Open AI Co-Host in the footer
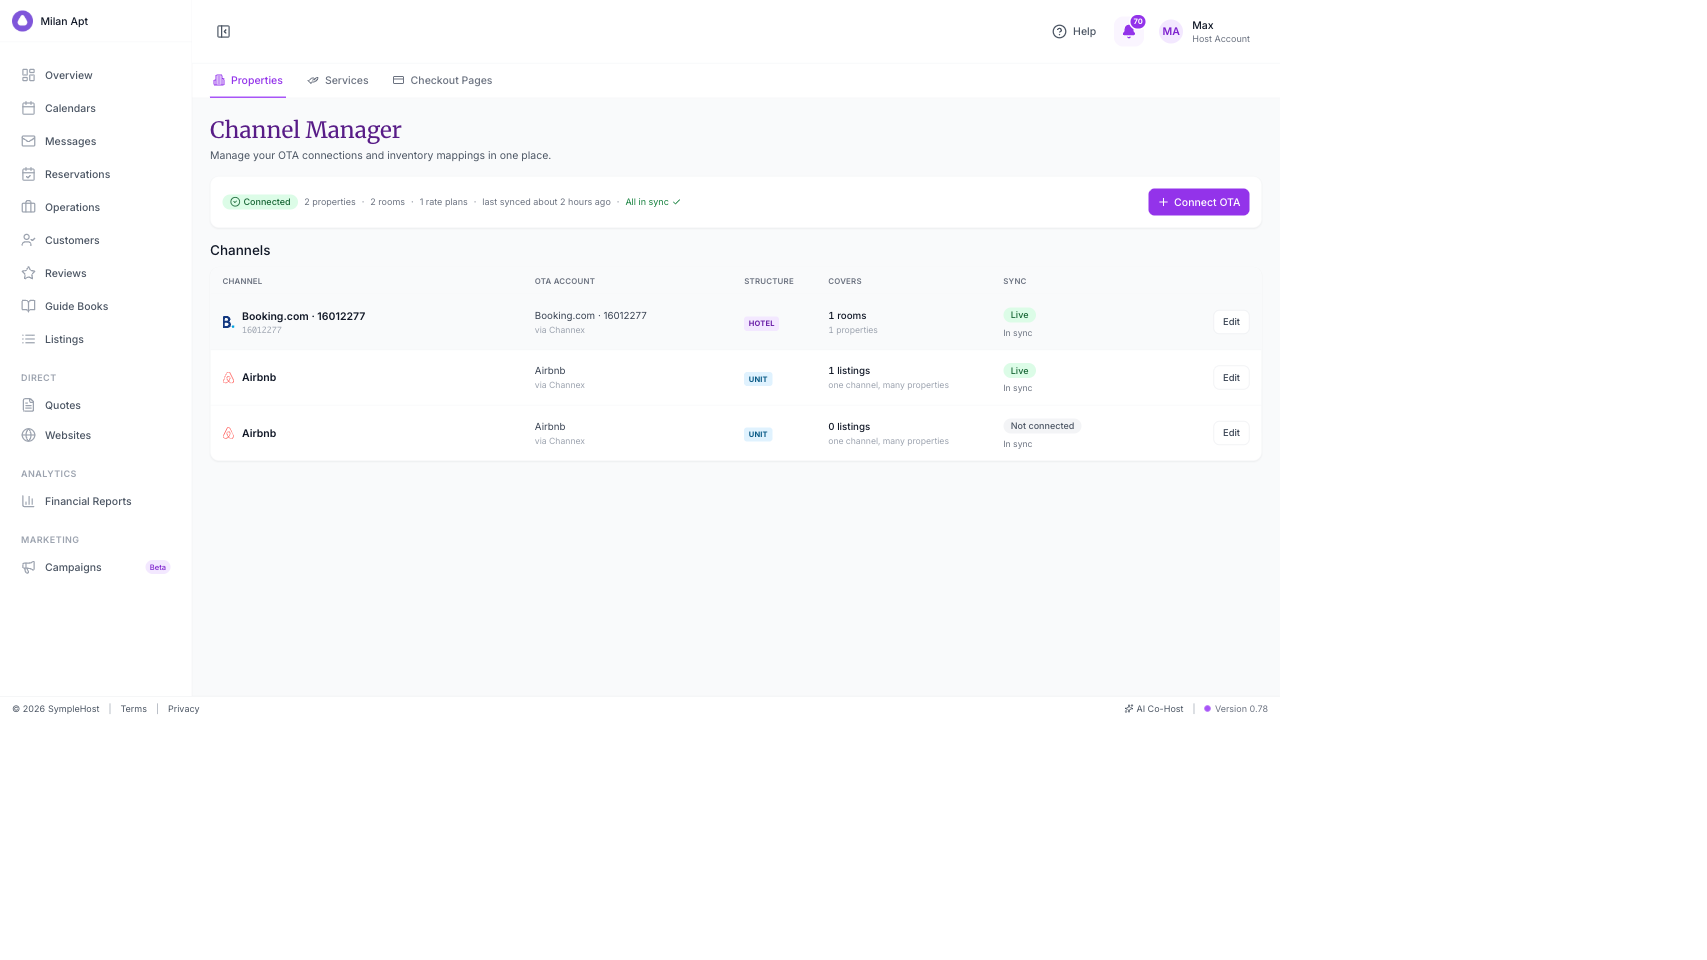 [x=1154, y=709]
